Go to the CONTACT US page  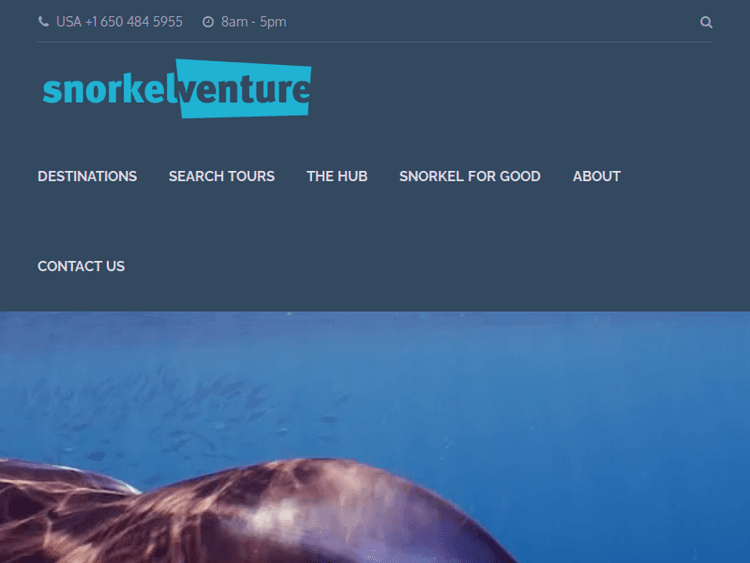(x=81, y=266)
